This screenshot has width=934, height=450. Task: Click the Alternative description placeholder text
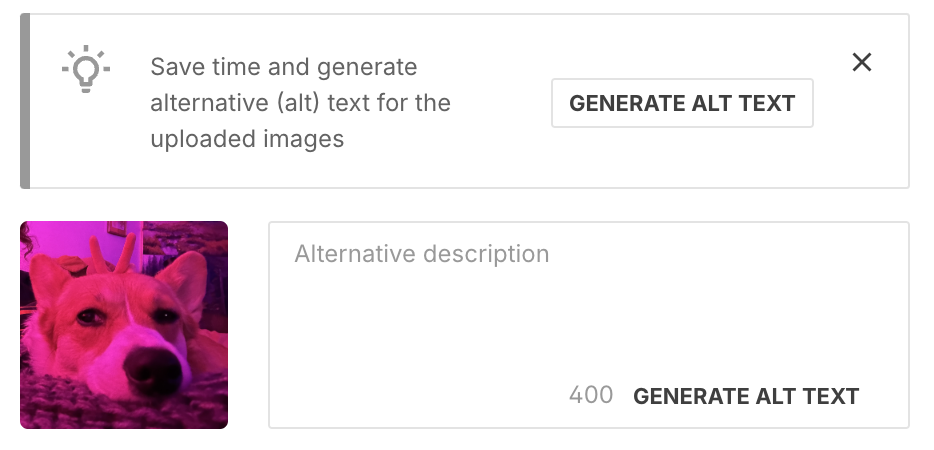[422, 254]
